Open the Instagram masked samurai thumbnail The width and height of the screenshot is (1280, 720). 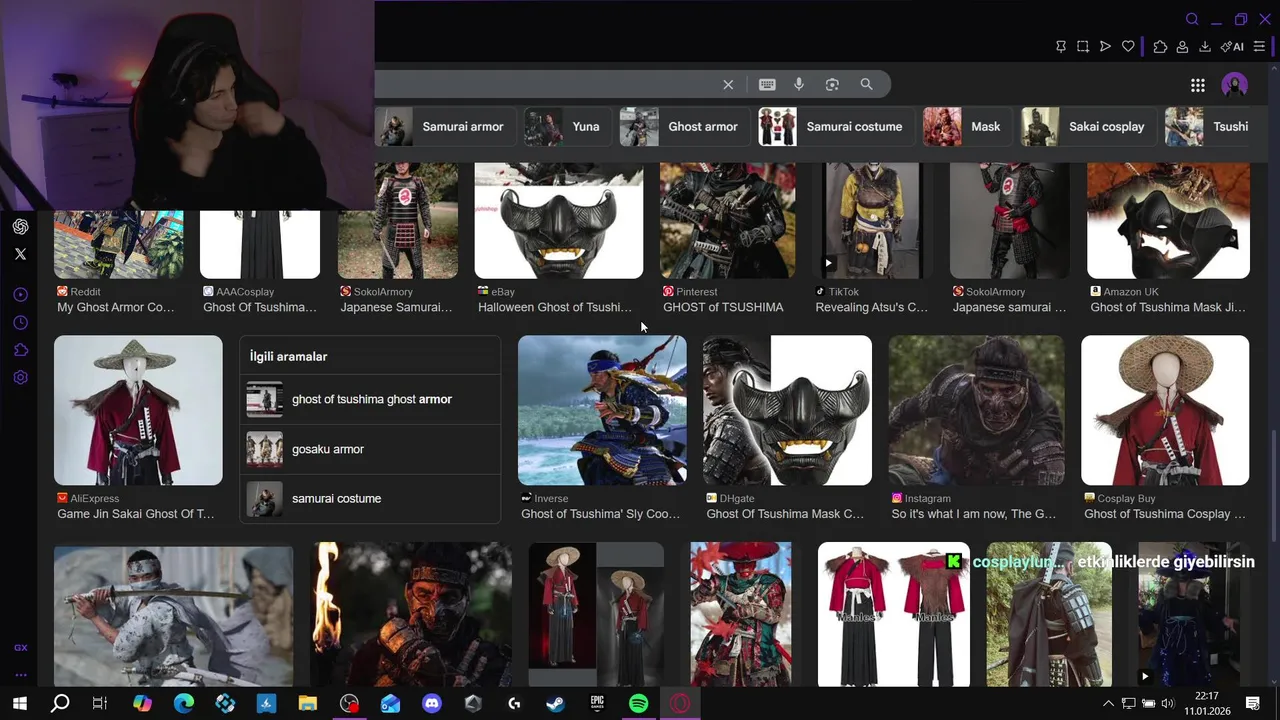(x=976, y=410)
